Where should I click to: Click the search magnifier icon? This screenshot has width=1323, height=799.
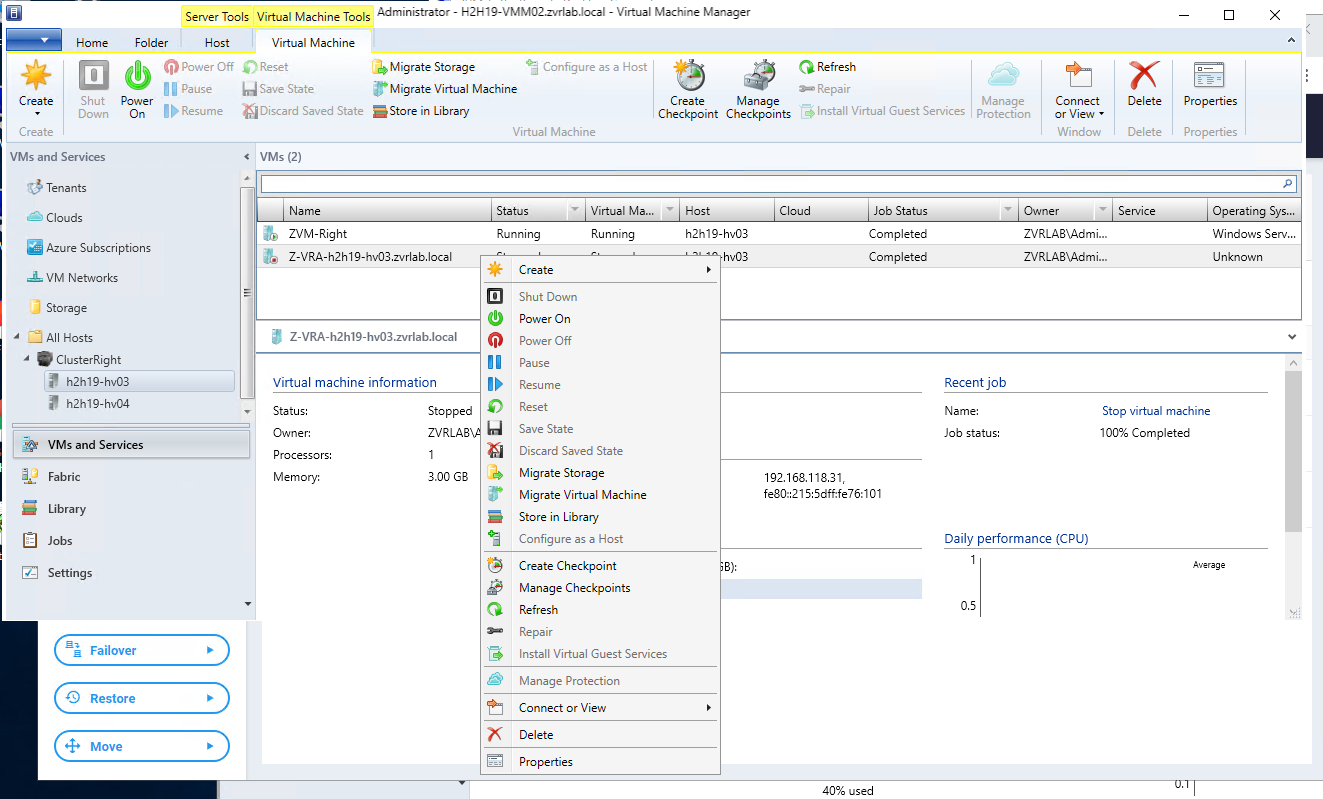point(1288,184)
